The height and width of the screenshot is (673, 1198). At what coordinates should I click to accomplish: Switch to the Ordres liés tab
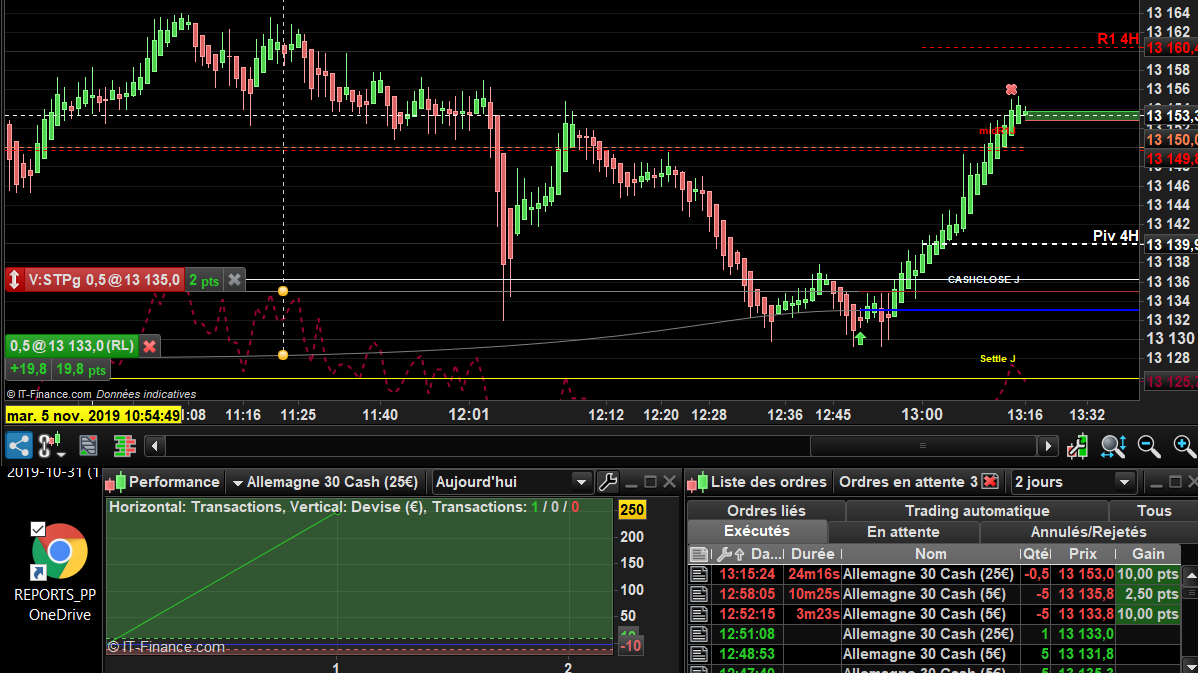766,510
